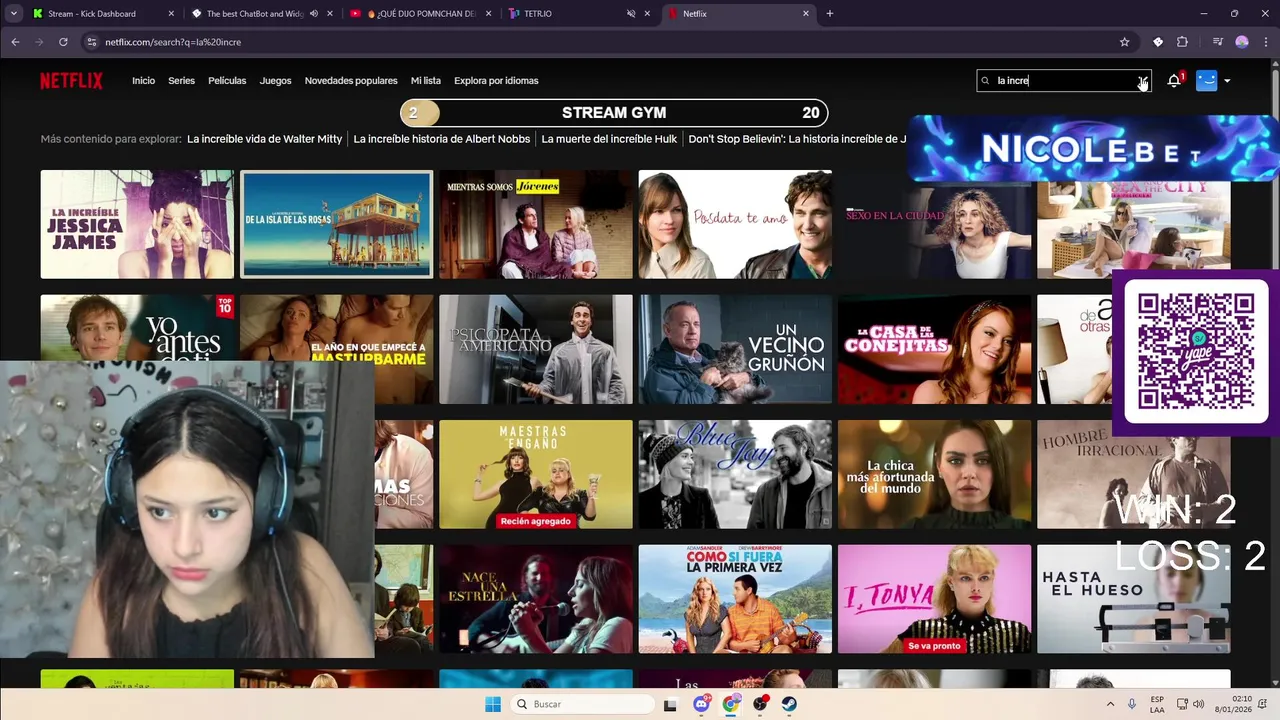This screenshot has width=1280, height=720.
Task: Go back with browser back arrow
Action: pyautogui.click(x=15, y=42)
